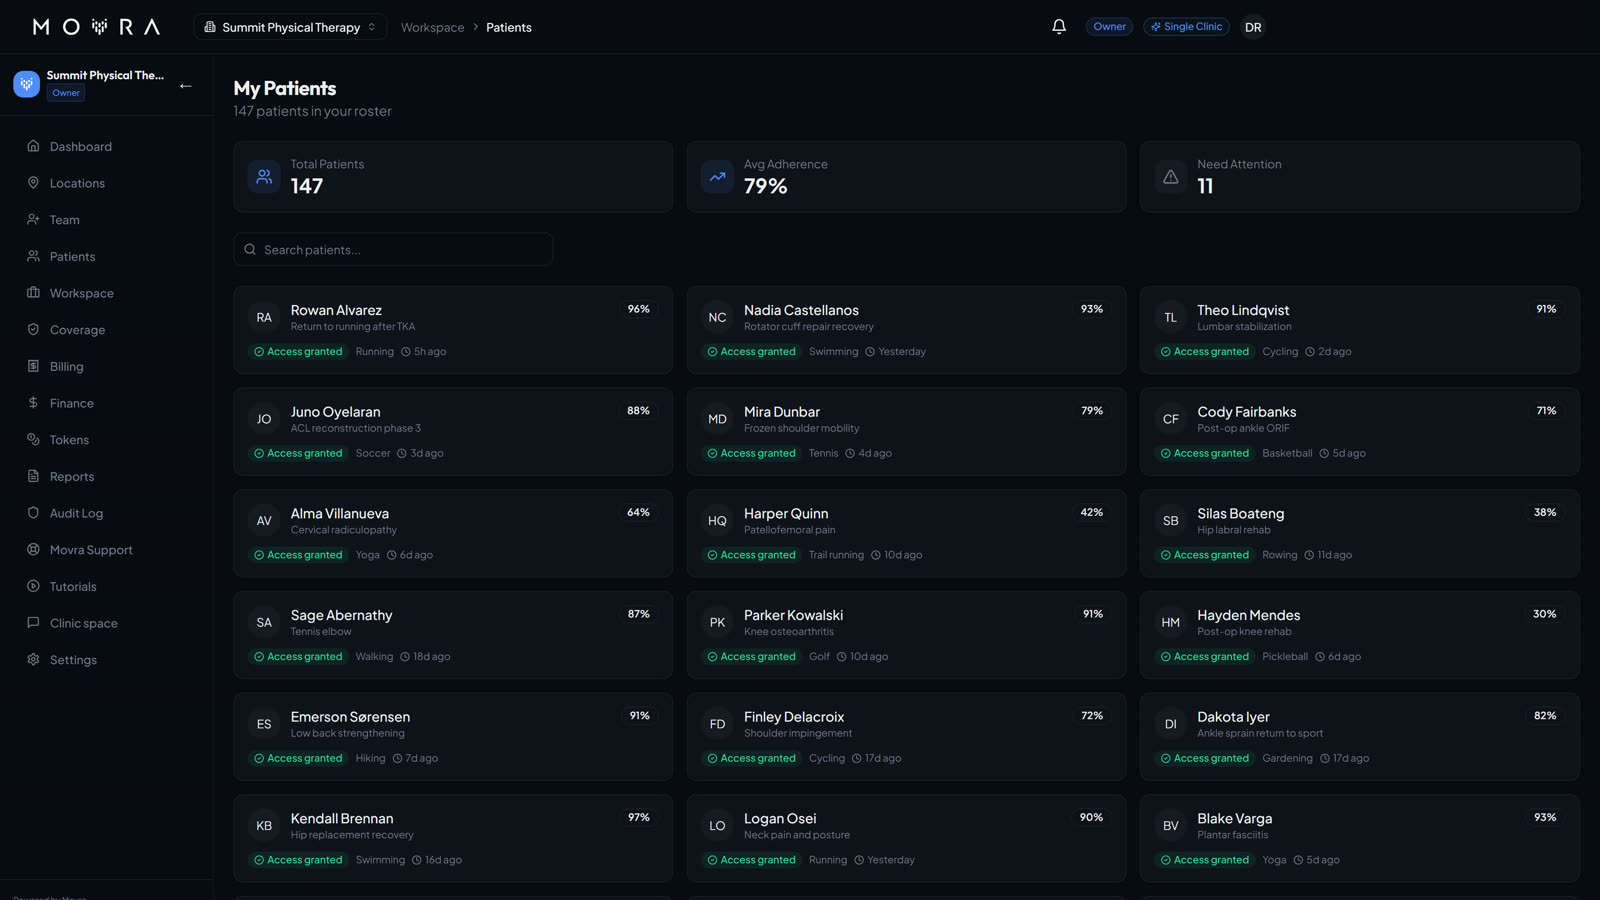The width and height of the screenshot is (1600, 900).
Task: Focus the Search patients field
Action: [393, 249]
